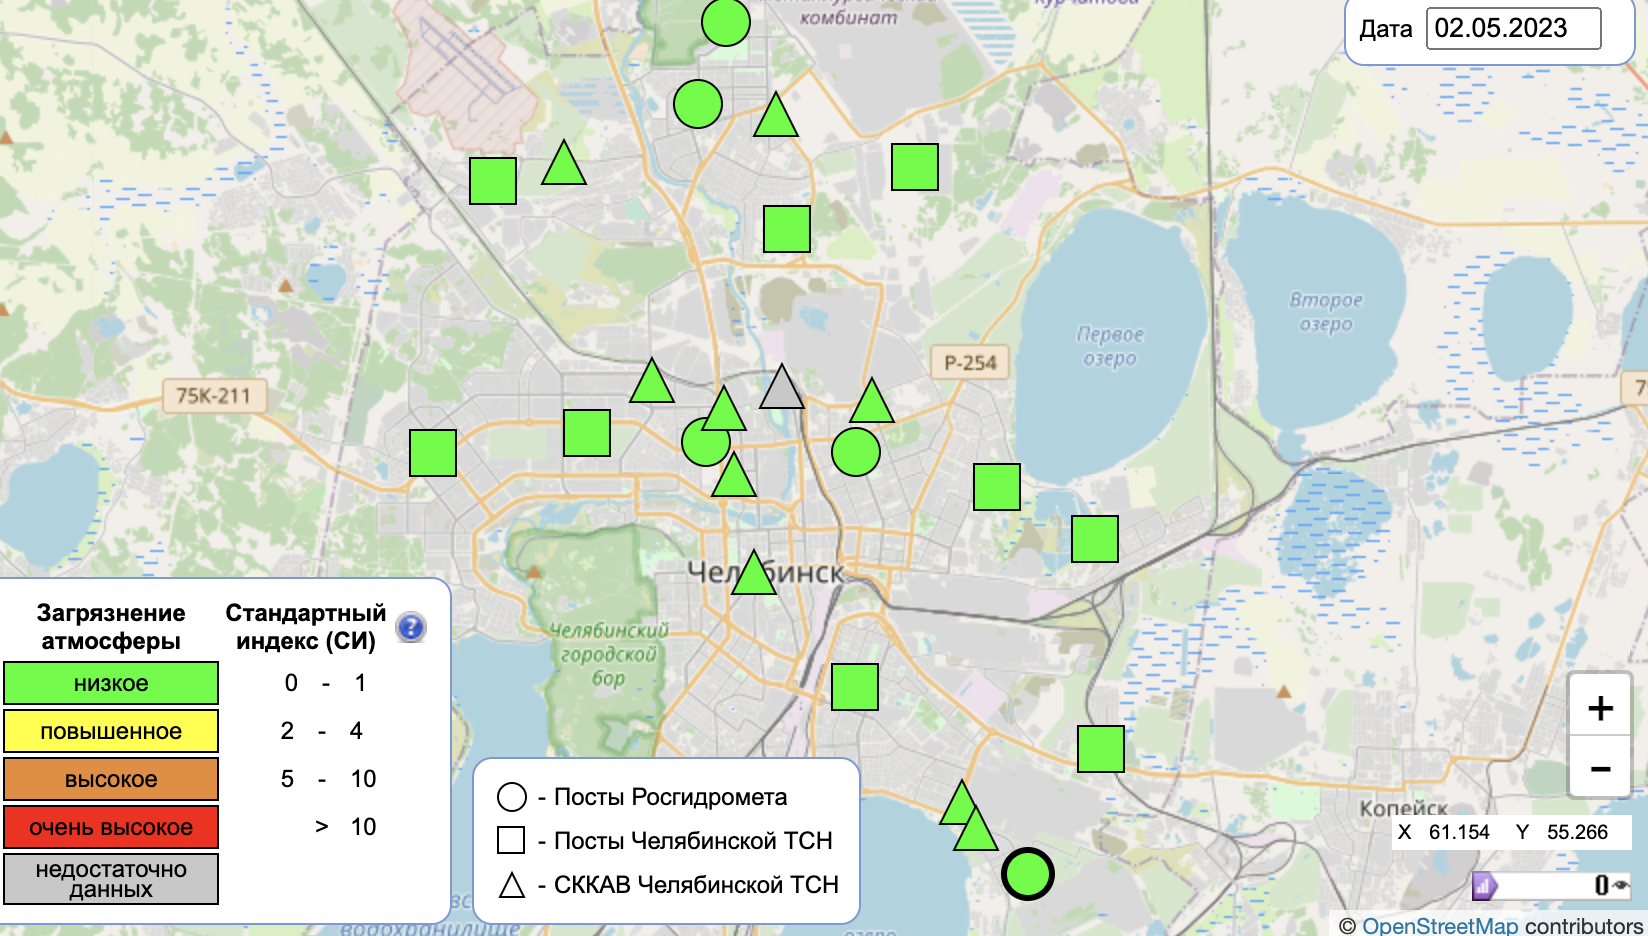The image size is (1648, 936).
Task: Select square marker north of Первое озеро
Action: tap(915, 167)
